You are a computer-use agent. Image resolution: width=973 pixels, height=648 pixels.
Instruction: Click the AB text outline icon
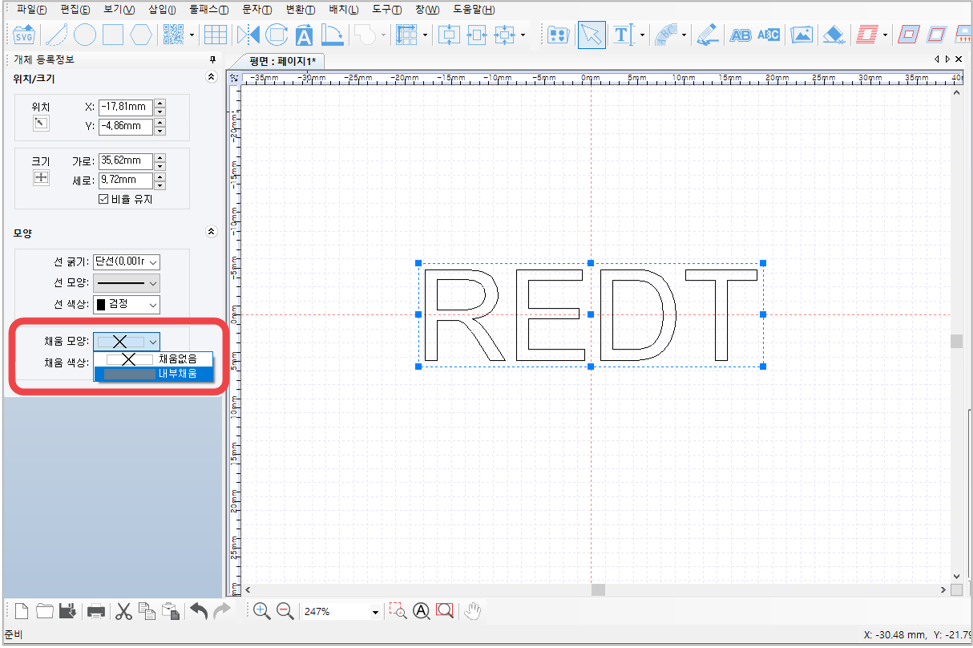click(x=740, y=35)
